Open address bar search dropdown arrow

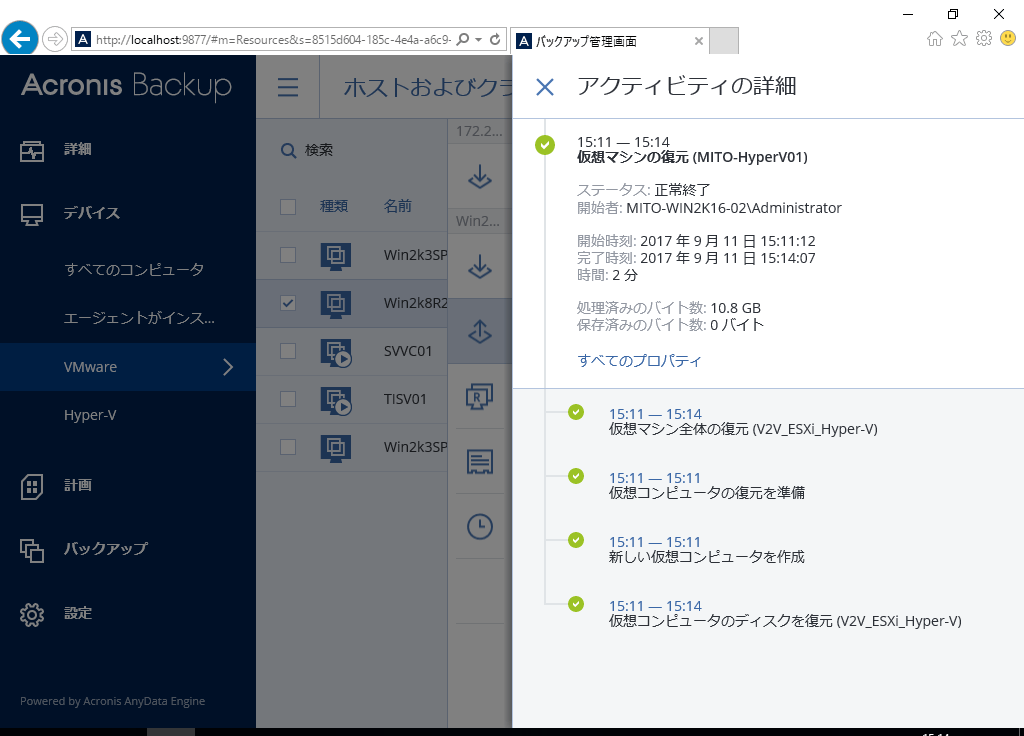tap(479, 39)
